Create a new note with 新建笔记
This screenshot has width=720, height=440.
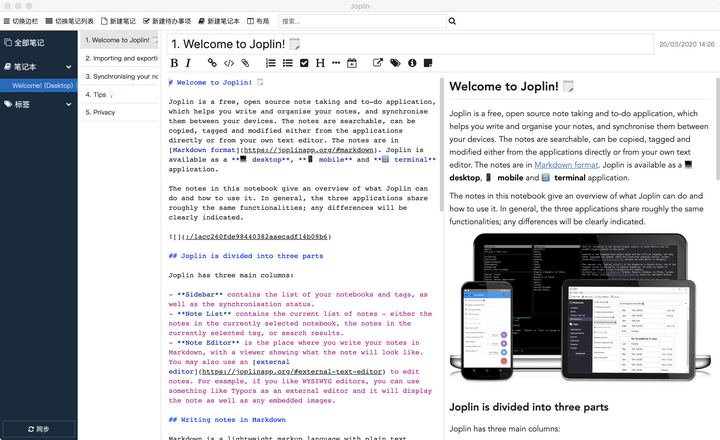[x=118, y=21]
